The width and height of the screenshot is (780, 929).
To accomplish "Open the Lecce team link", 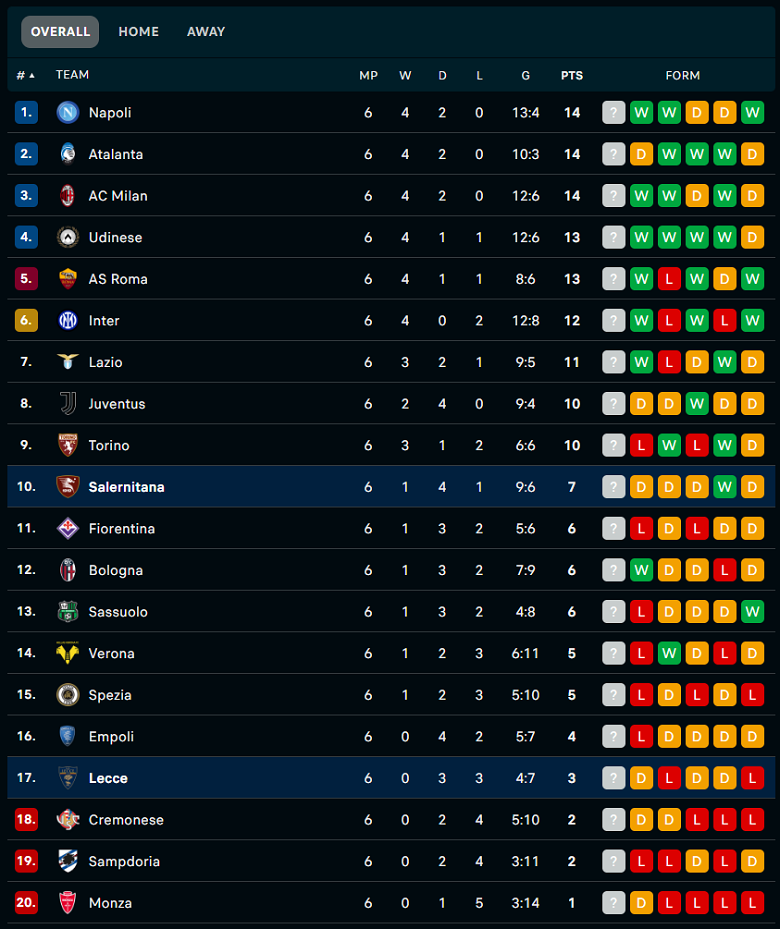I will [108, 778].
